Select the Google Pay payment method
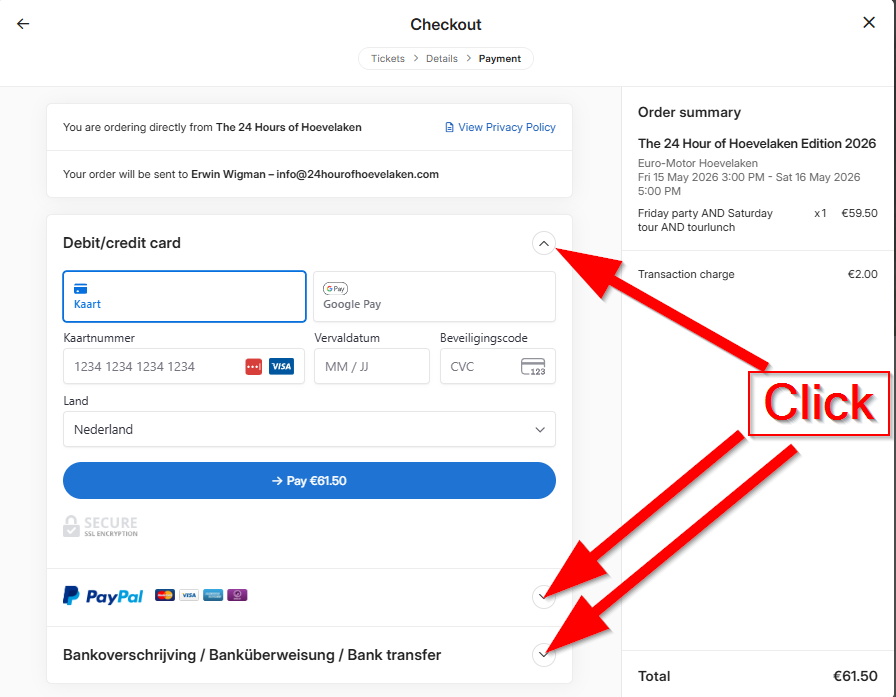This screenshot has width=896, height=697. coord(434,296)
